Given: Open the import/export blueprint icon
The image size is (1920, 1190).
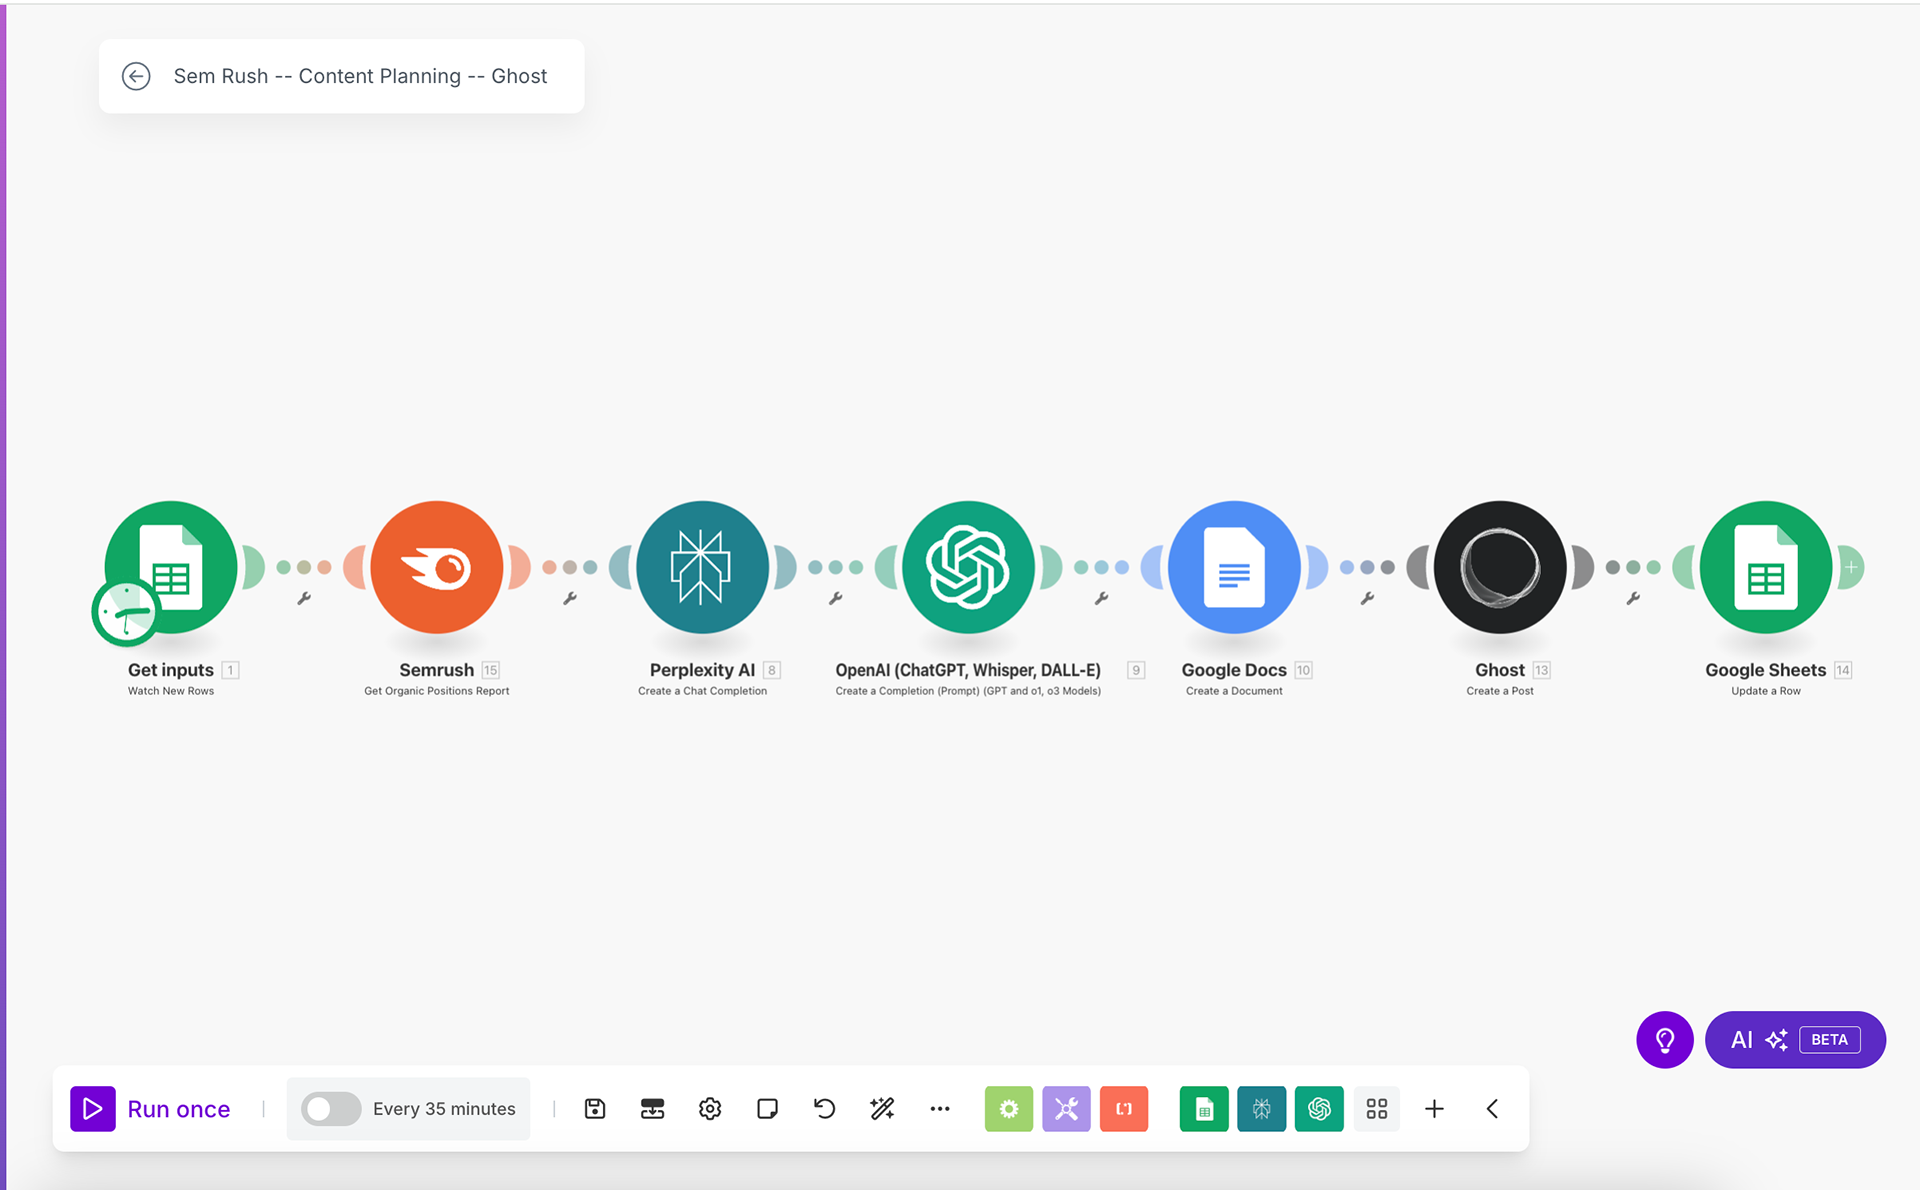Looking at the screenshot, I should pos(652,1108).
